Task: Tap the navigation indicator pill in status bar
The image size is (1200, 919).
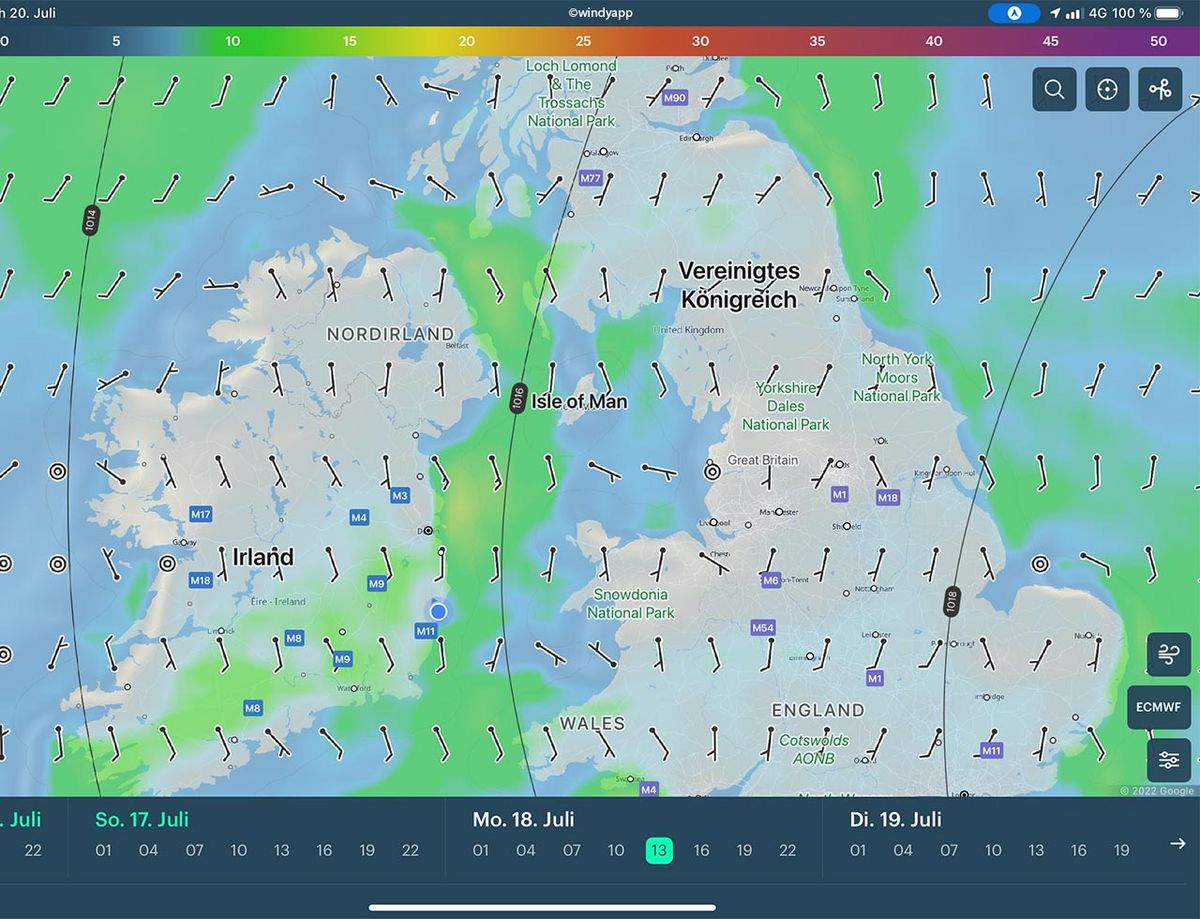Action: coord(1013,13)
